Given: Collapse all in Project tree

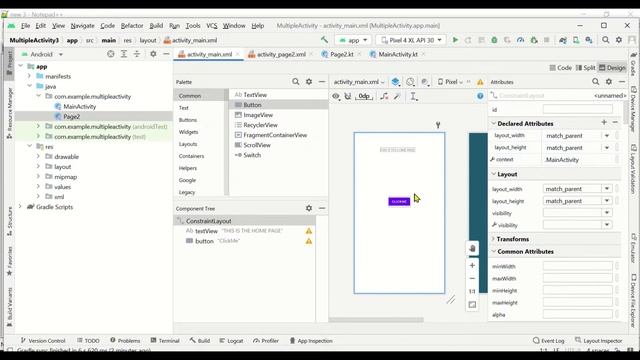Looking at the screenshot, I should point(137,54).
